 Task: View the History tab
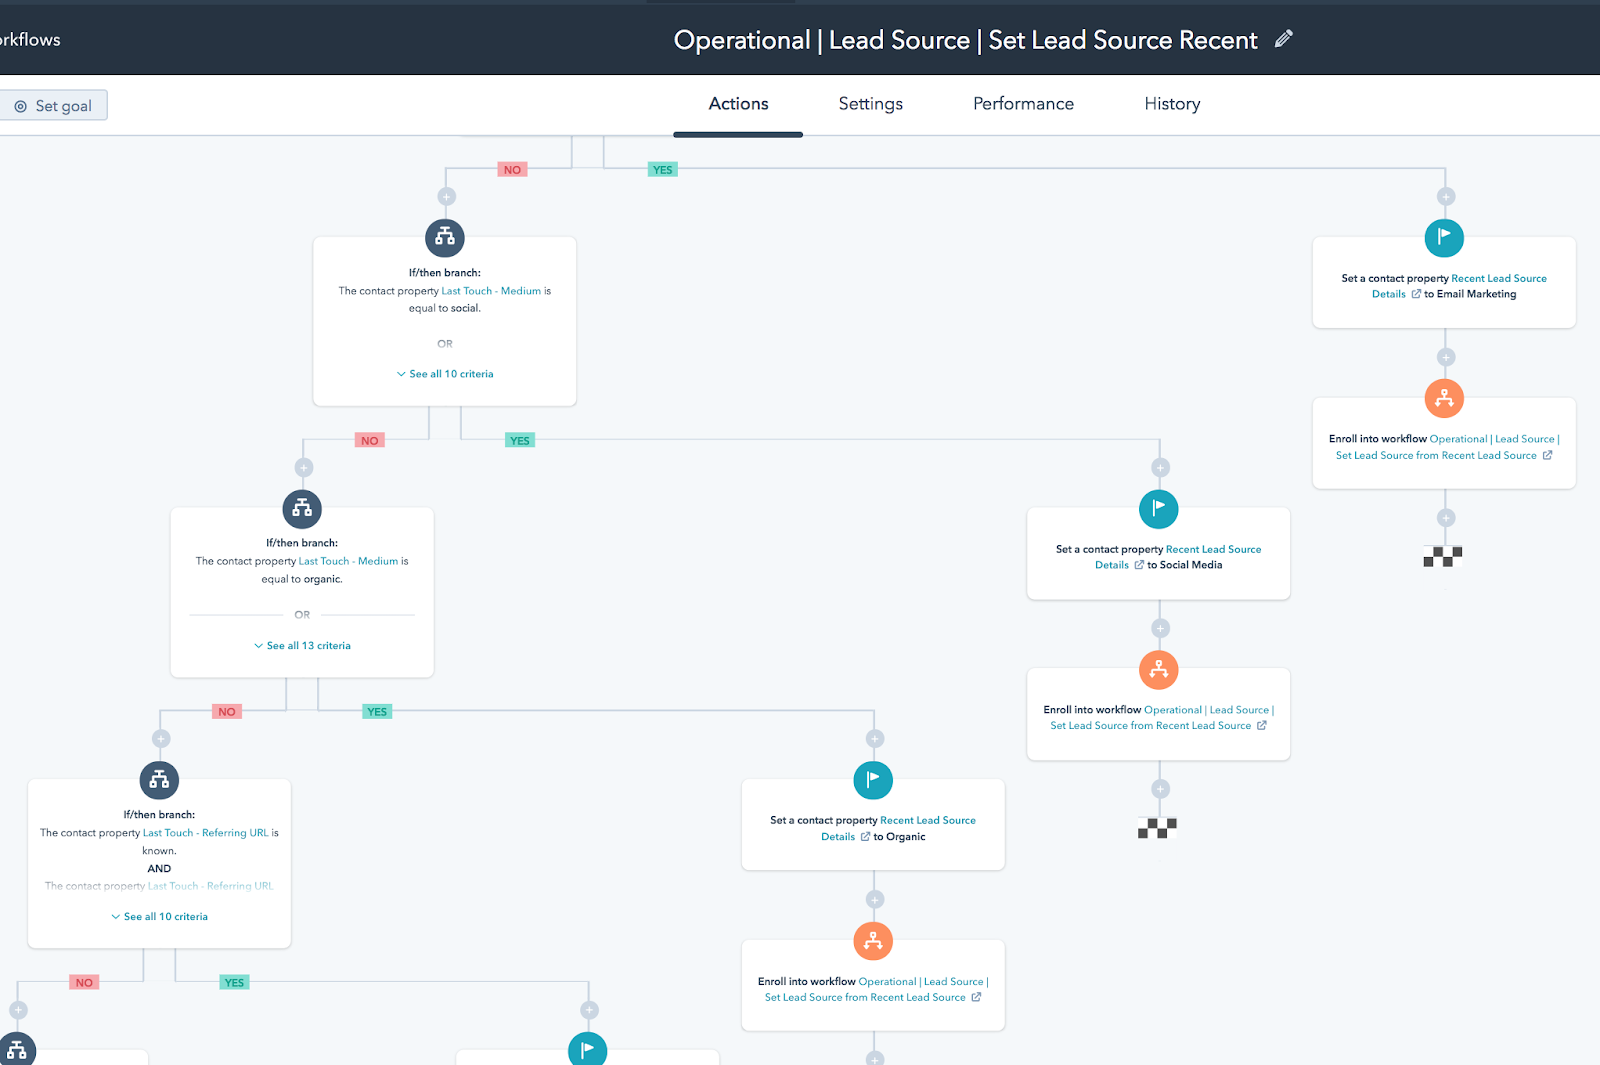point(1172,104)
